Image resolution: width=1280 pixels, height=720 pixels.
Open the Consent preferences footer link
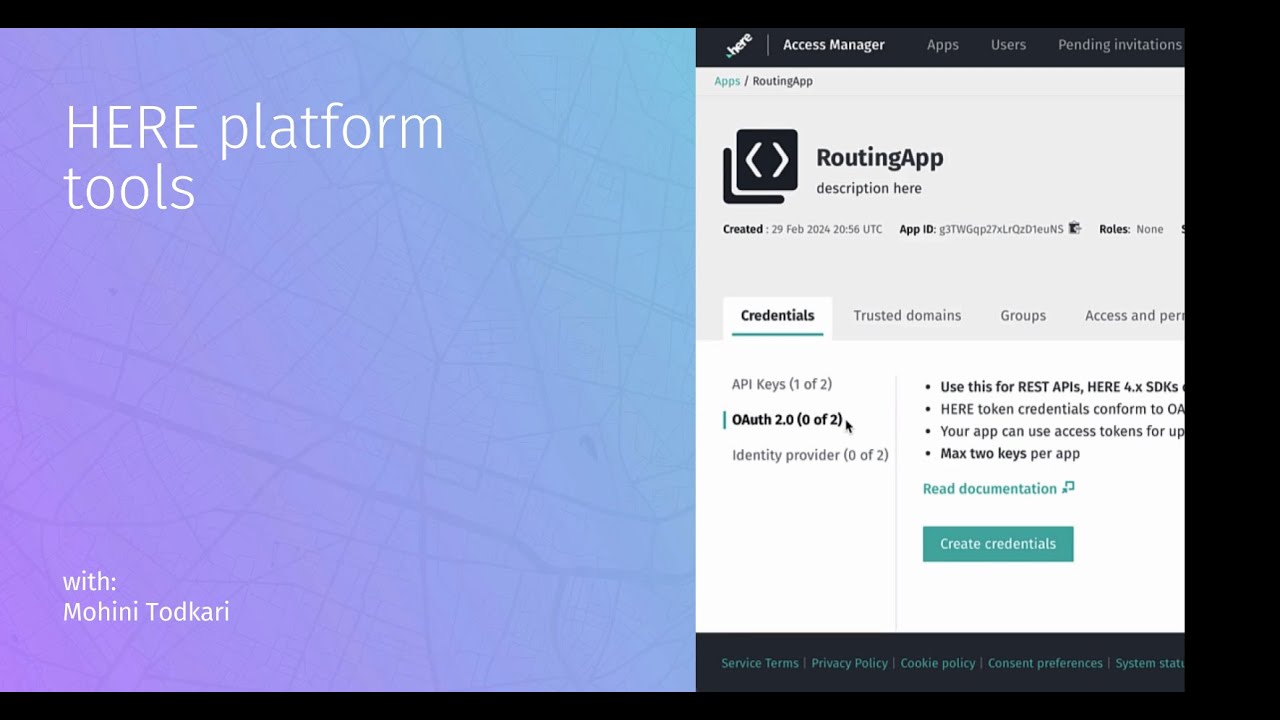click(x=1045, y=663)
